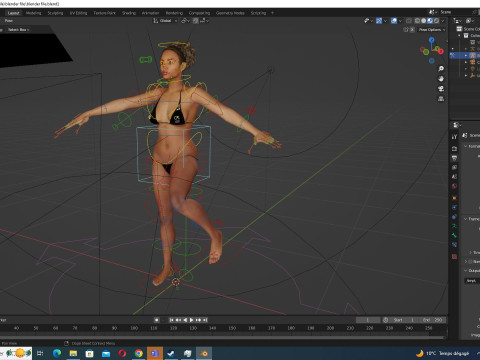Toggle auto-keying record button in timeline

pyautogui.click(x=156, y=320)
